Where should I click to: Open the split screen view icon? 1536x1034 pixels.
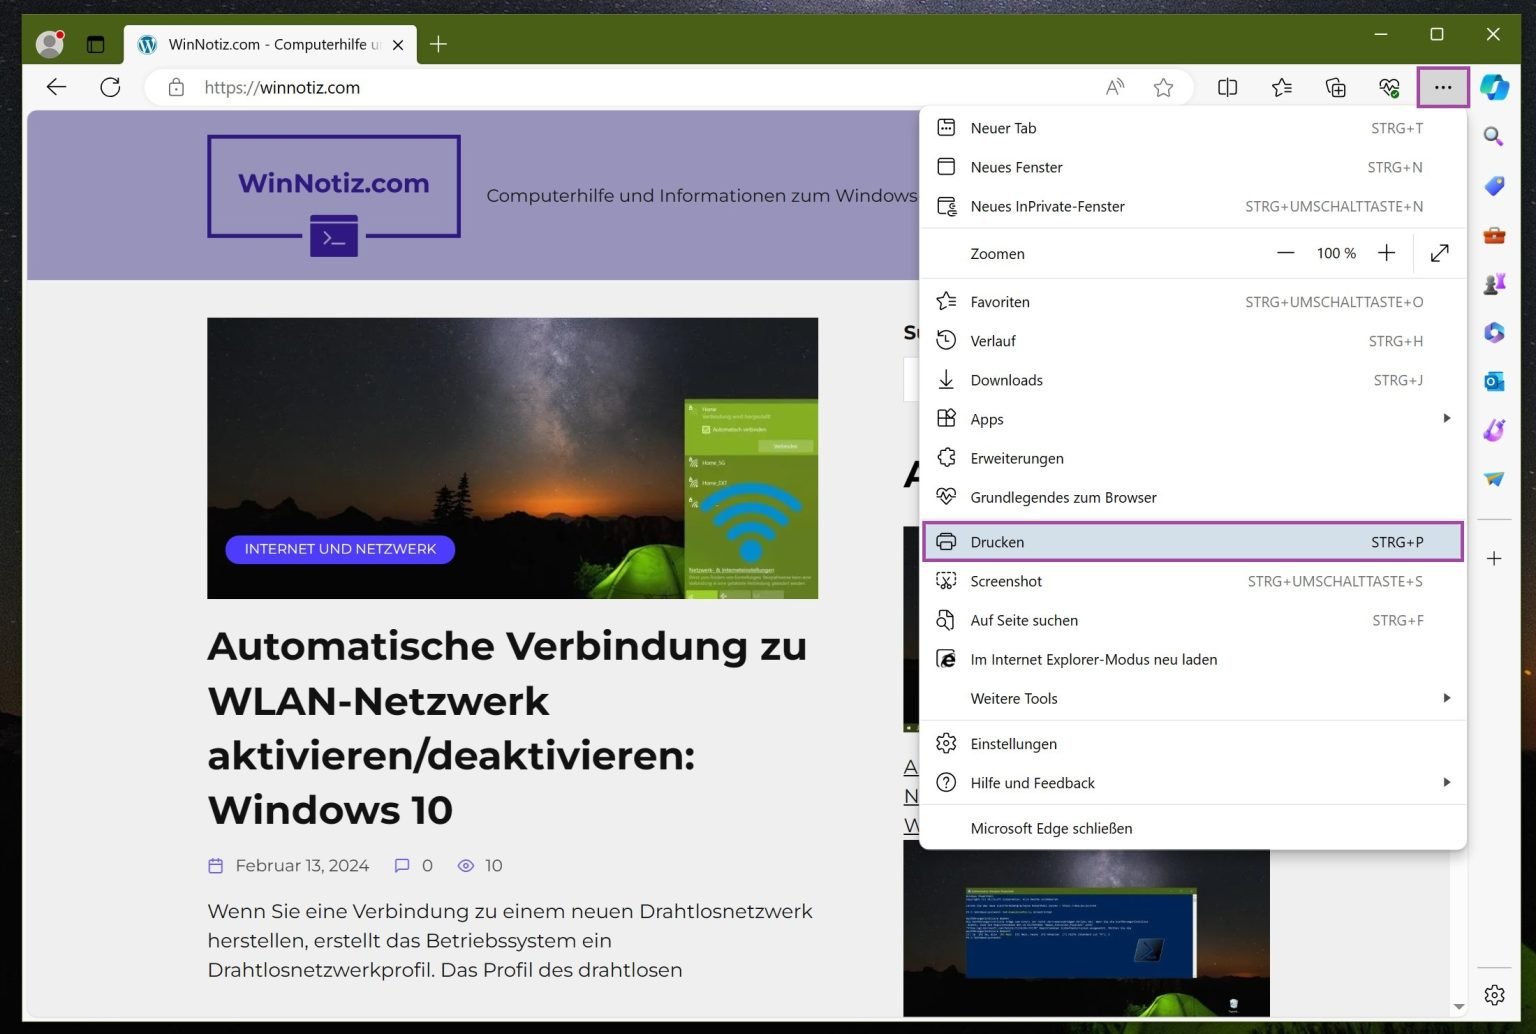tap(1227, 88)
